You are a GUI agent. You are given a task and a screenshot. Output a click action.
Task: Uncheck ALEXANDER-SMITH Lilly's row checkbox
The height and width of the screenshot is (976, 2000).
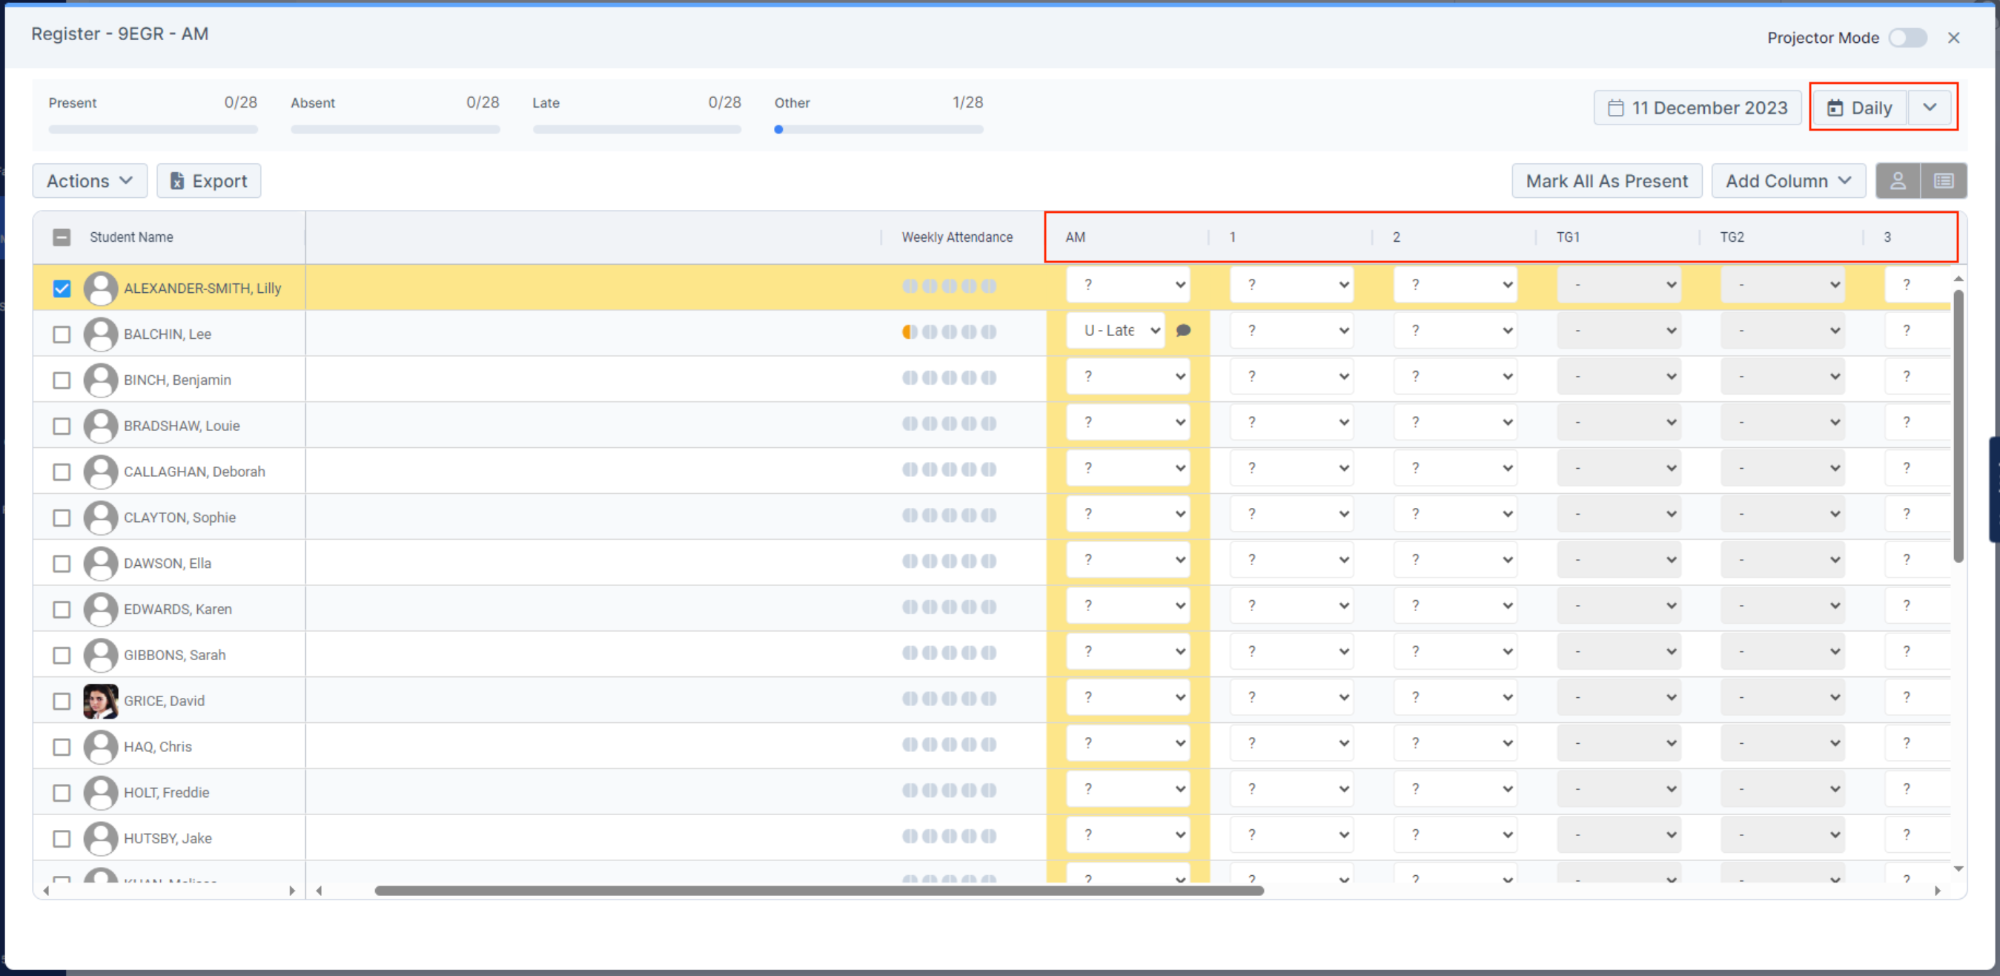(x=61, y=288)
